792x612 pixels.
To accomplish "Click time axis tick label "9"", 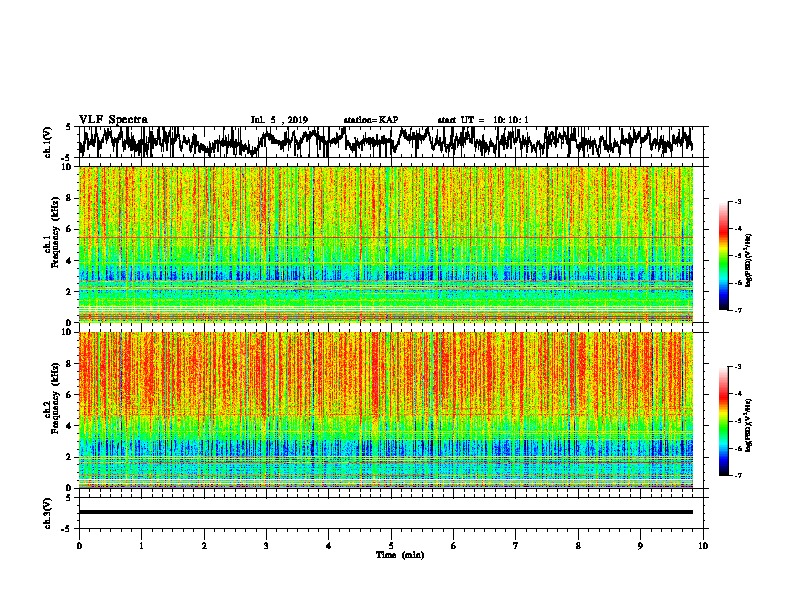I will click(640, 546).
